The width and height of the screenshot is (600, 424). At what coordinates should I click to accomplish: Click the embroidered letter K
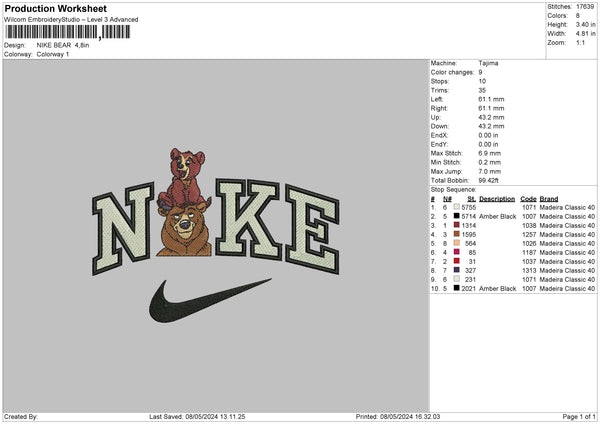(x=248, y=218)
